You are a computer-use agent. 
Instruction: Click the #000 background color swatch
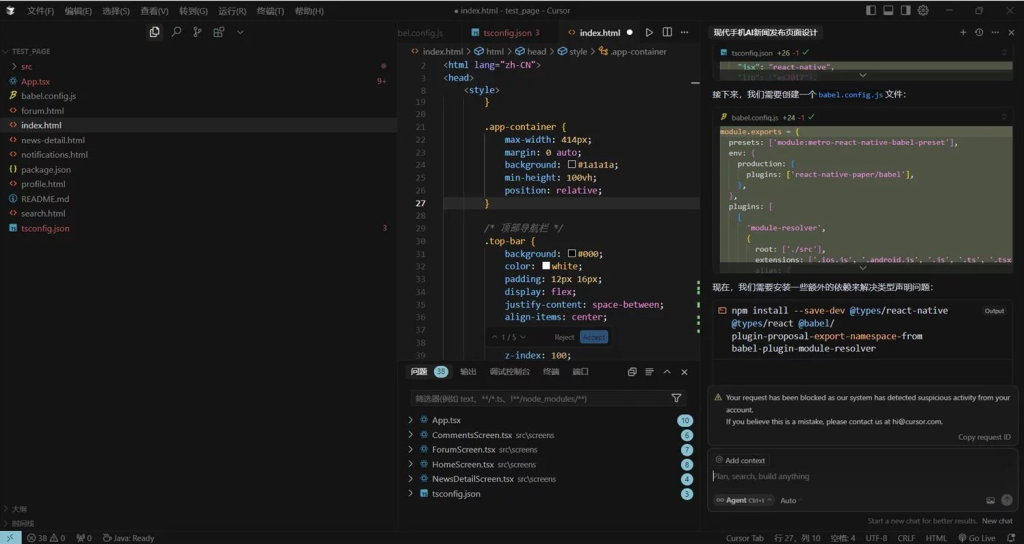click(572, 253)
